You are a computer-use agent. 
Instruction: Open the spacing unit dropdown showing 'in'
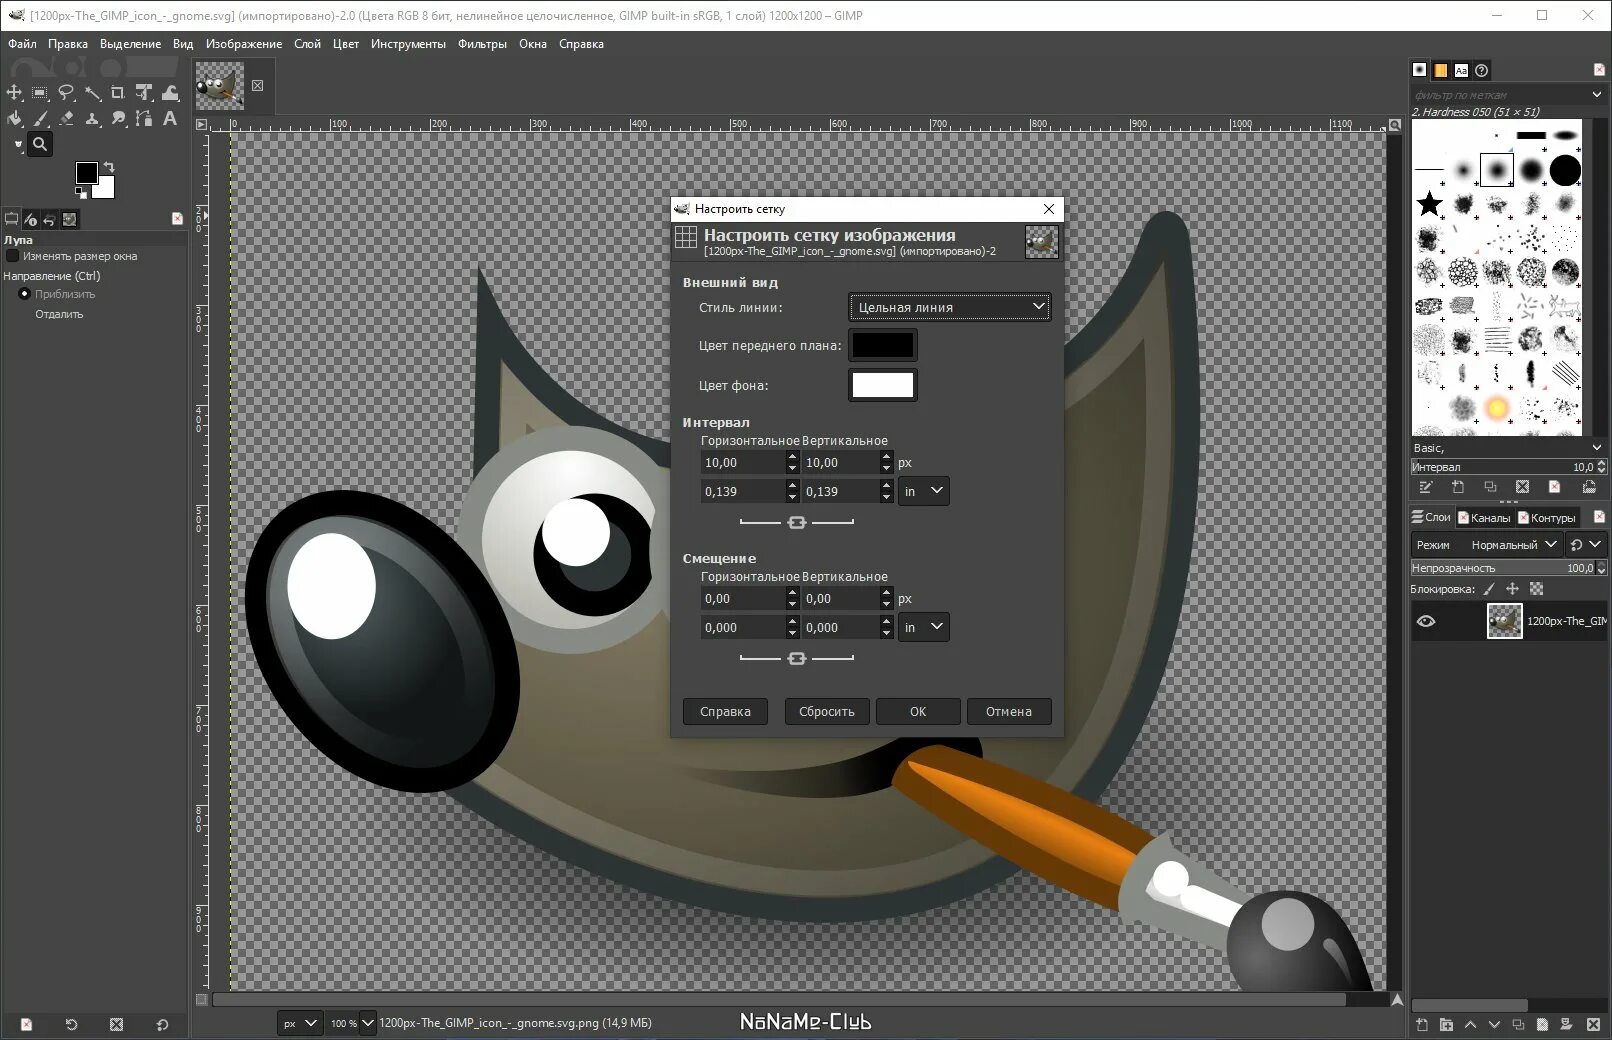[923, 491]
